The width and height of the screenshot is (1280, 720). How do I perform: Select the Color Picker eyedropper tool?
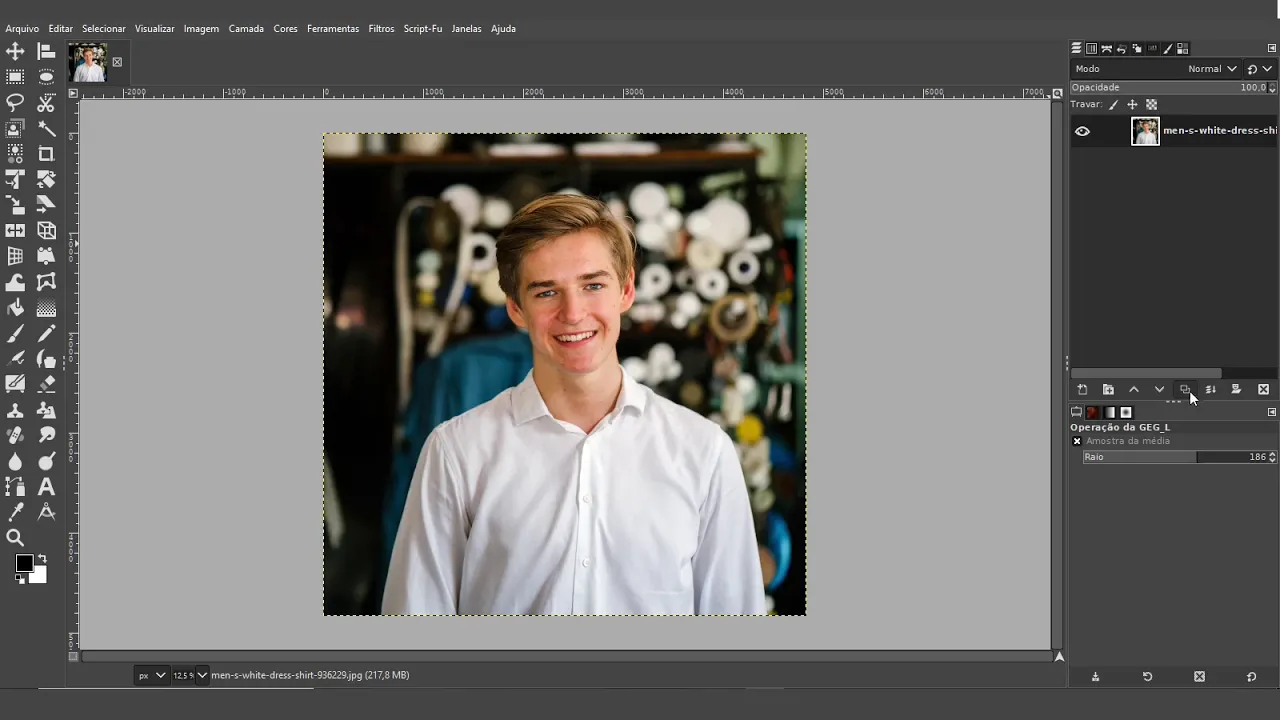(x=15, y=513)
